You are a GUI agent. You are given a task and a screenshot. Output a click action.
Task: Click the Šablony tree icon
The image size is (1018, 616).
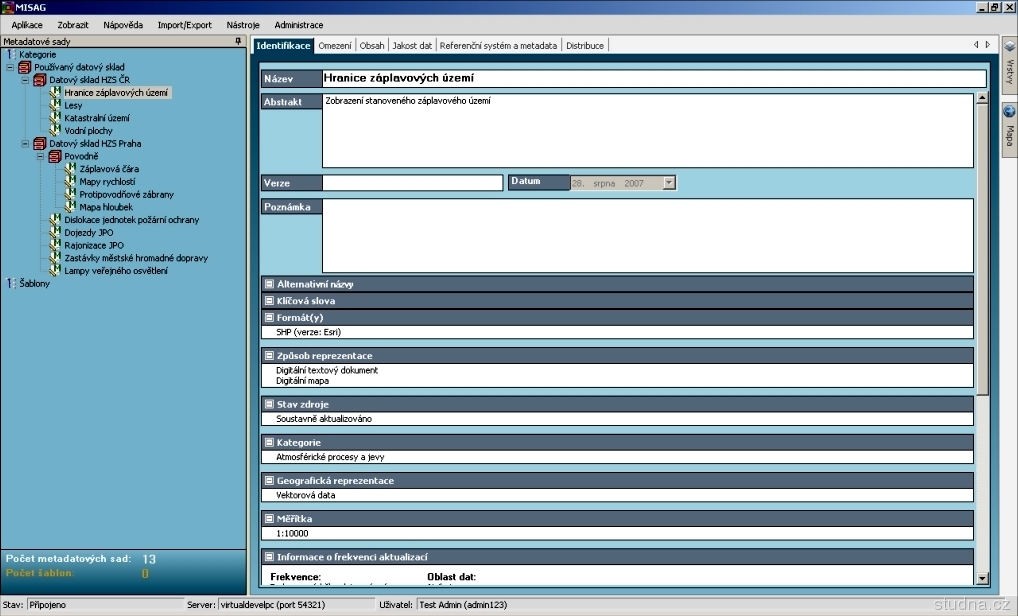tap(11, 283)
